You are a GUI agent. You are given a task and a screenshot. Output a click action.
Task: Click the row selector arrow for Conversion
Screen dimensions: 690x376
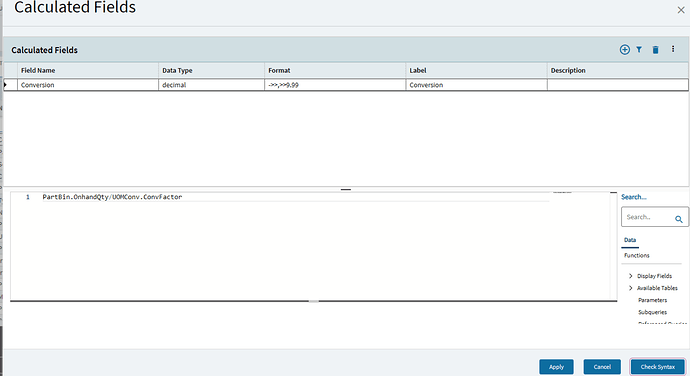click(5, 85)
